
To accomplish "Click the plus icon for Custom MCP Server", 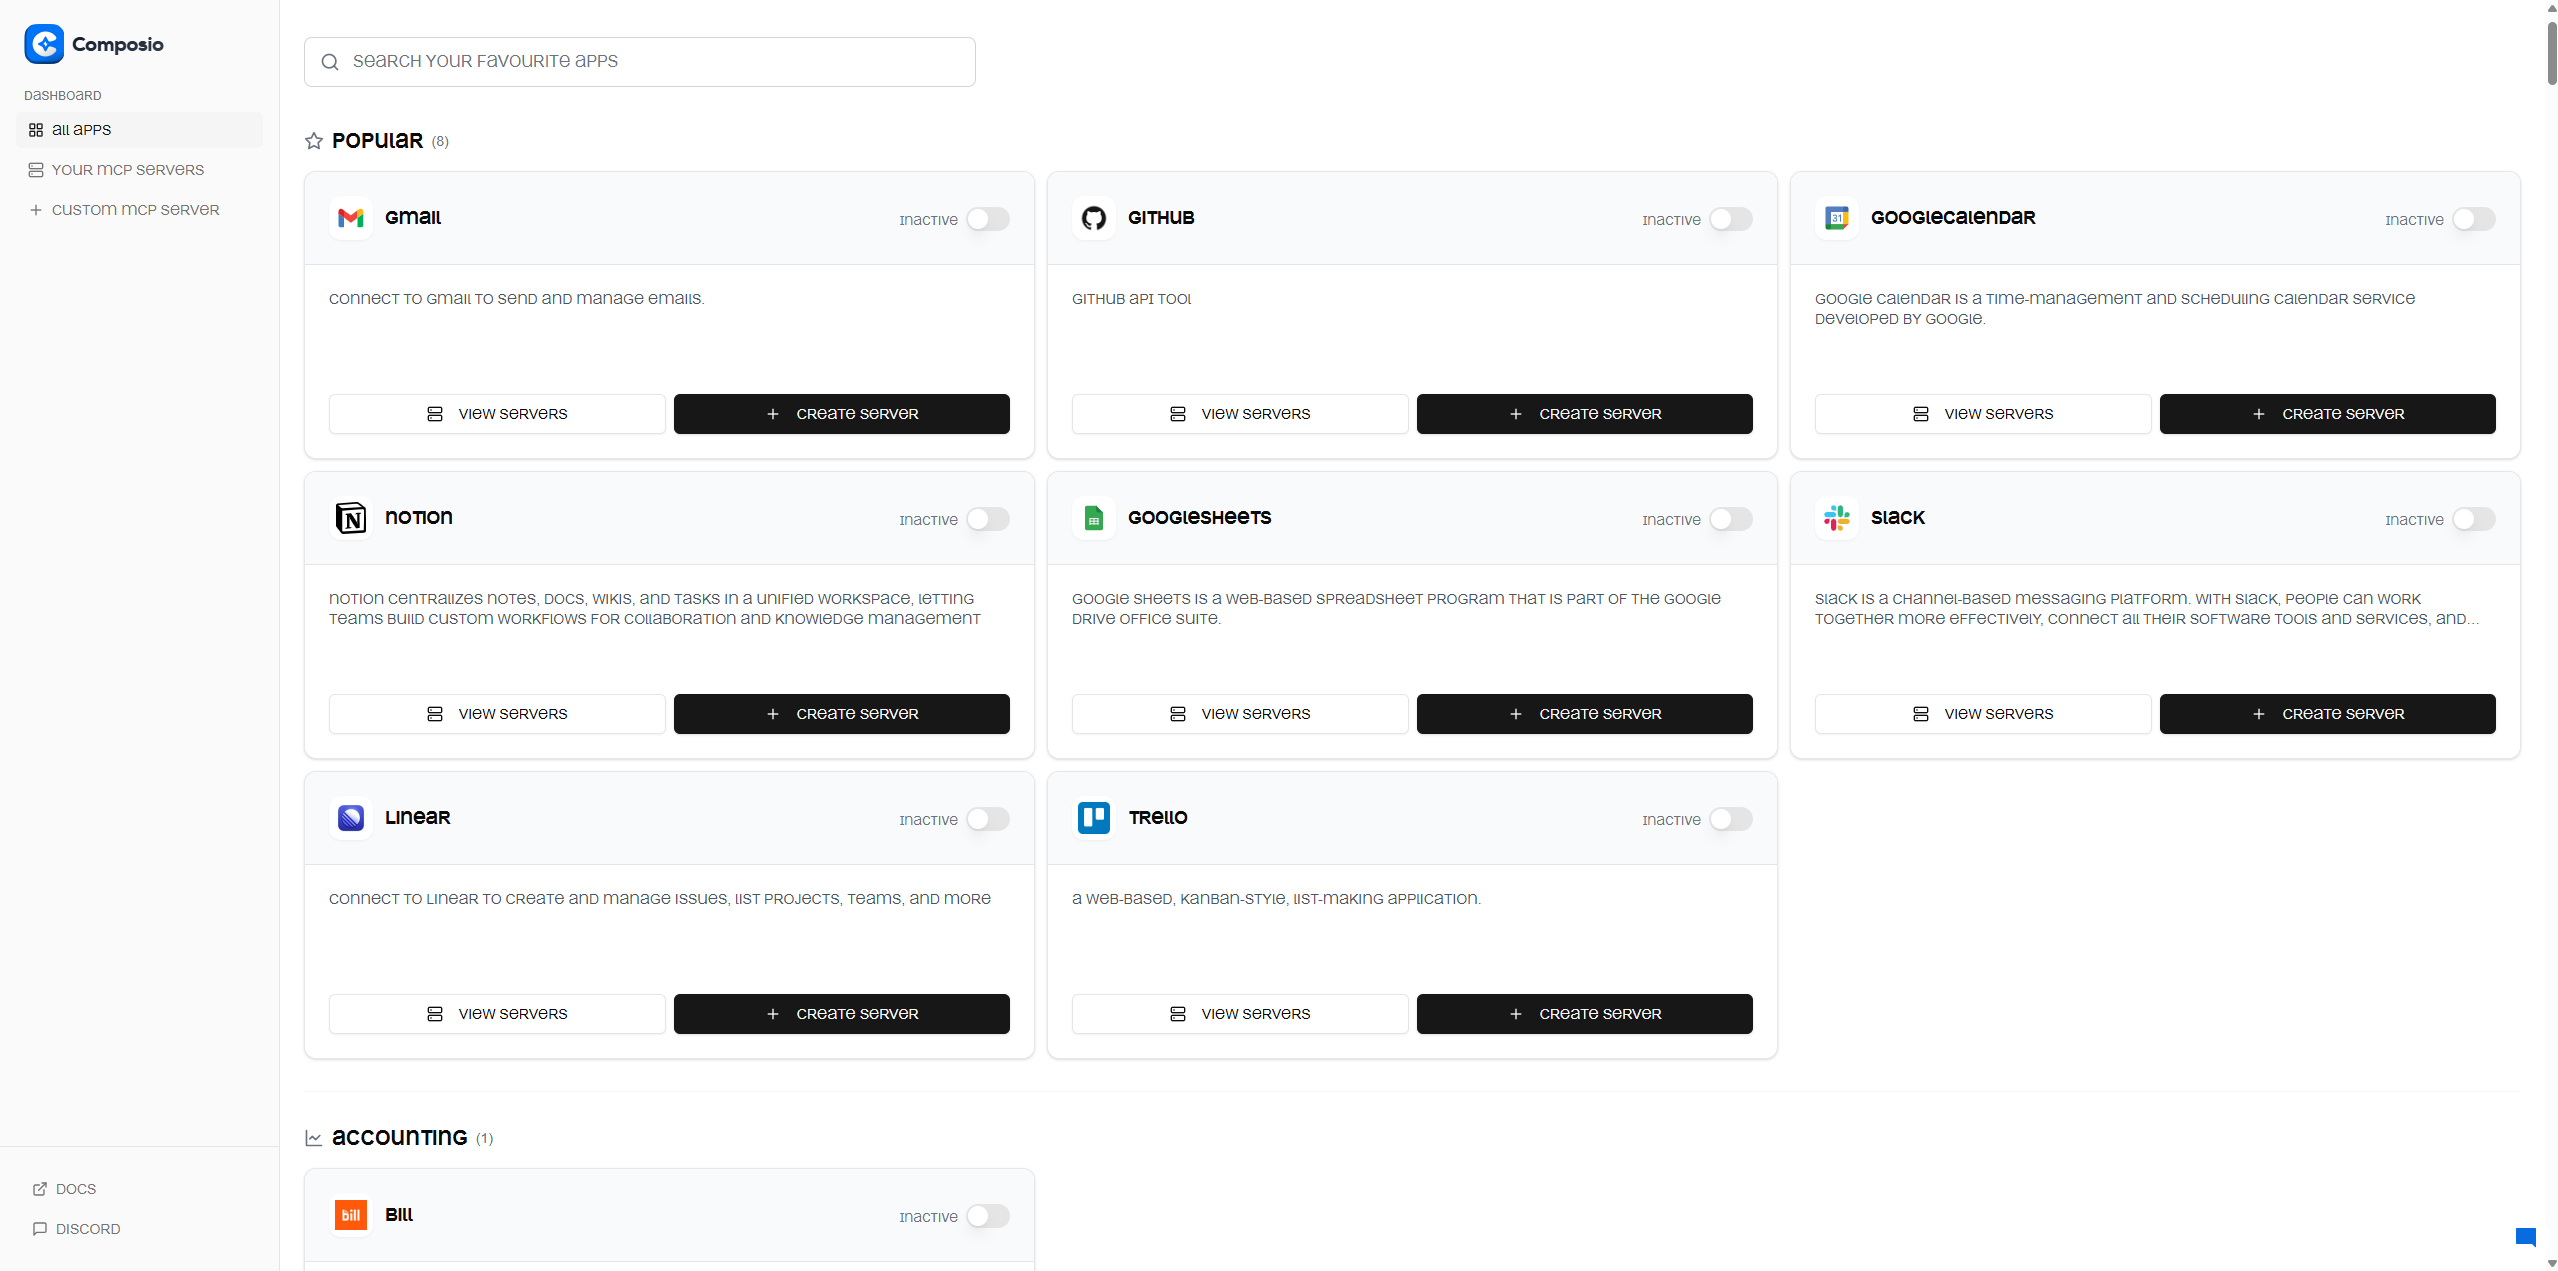I will 36,210.
